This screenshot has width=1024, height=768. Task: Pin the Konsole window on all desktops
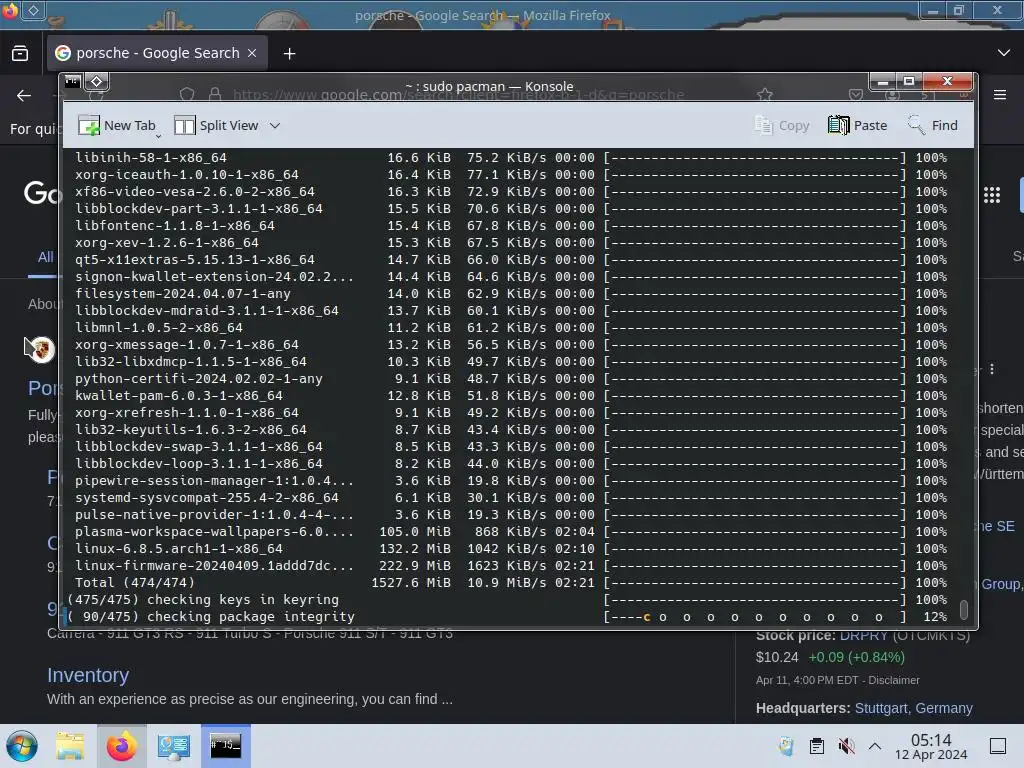coord(97,82)
